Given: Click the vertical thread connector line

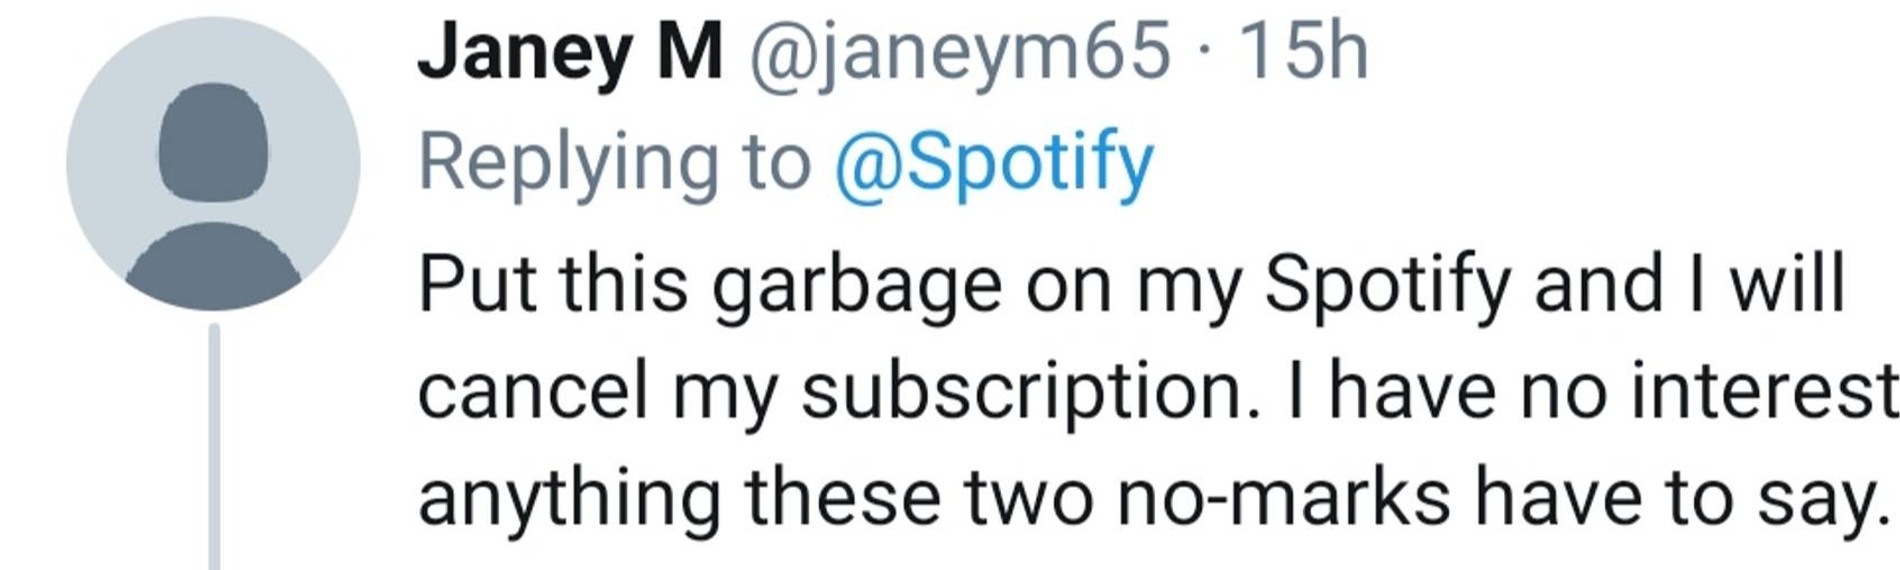Looking at the screenshot, I should coord(214,445).
